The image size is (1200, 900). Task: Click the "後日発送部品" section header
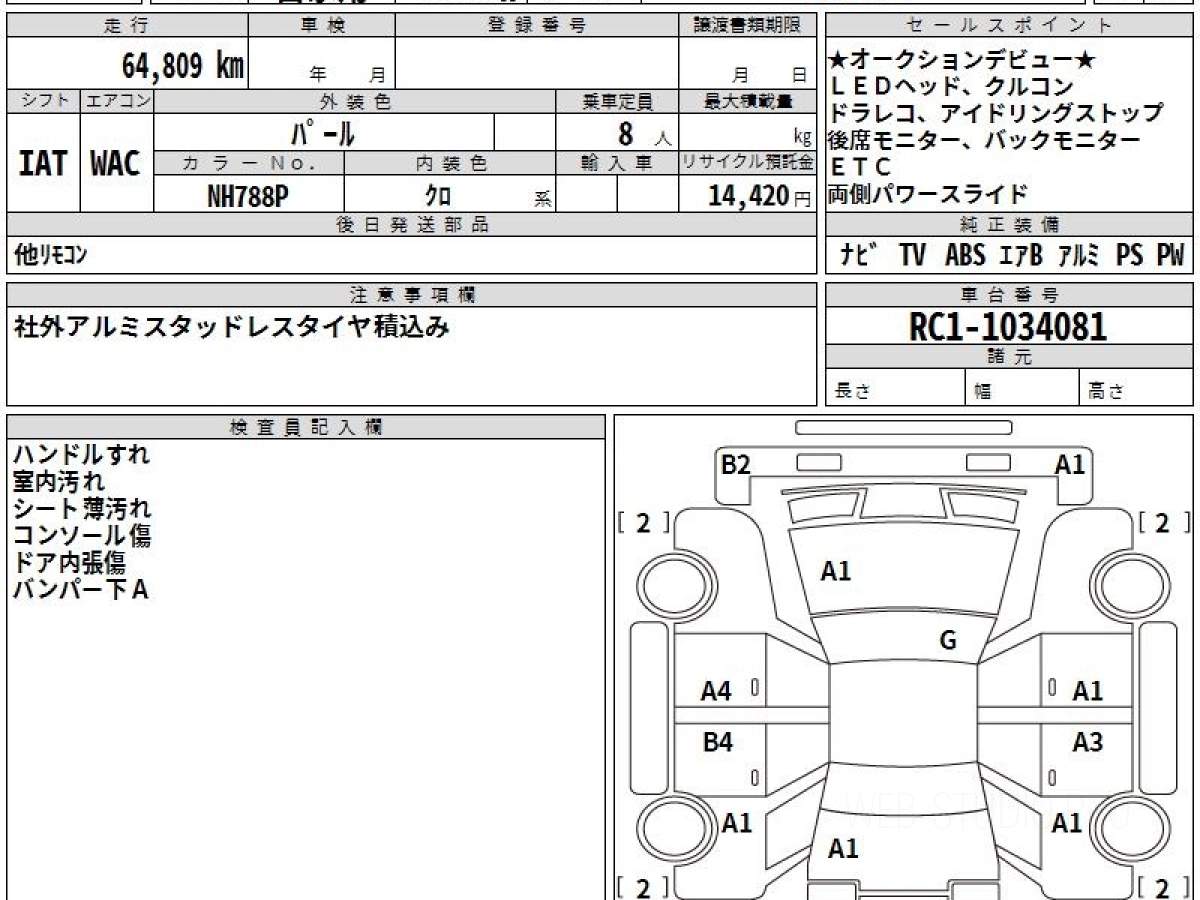point(412,224)
